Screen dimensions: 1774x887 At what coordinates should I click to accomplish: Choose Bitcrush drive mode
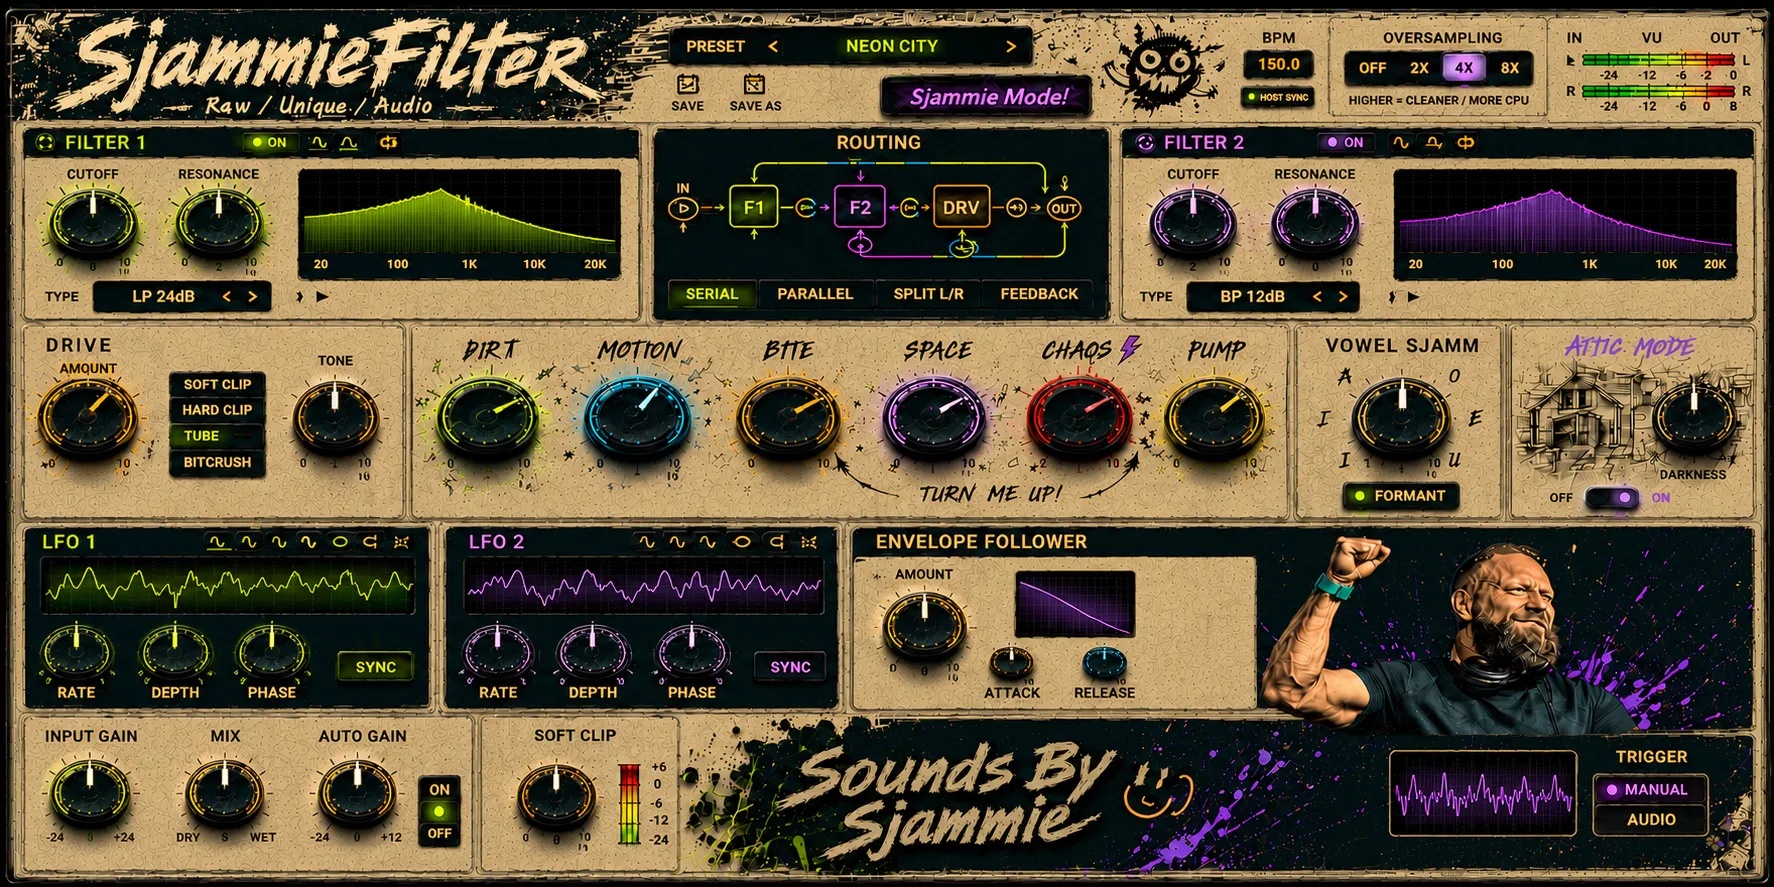click(217, 462)
